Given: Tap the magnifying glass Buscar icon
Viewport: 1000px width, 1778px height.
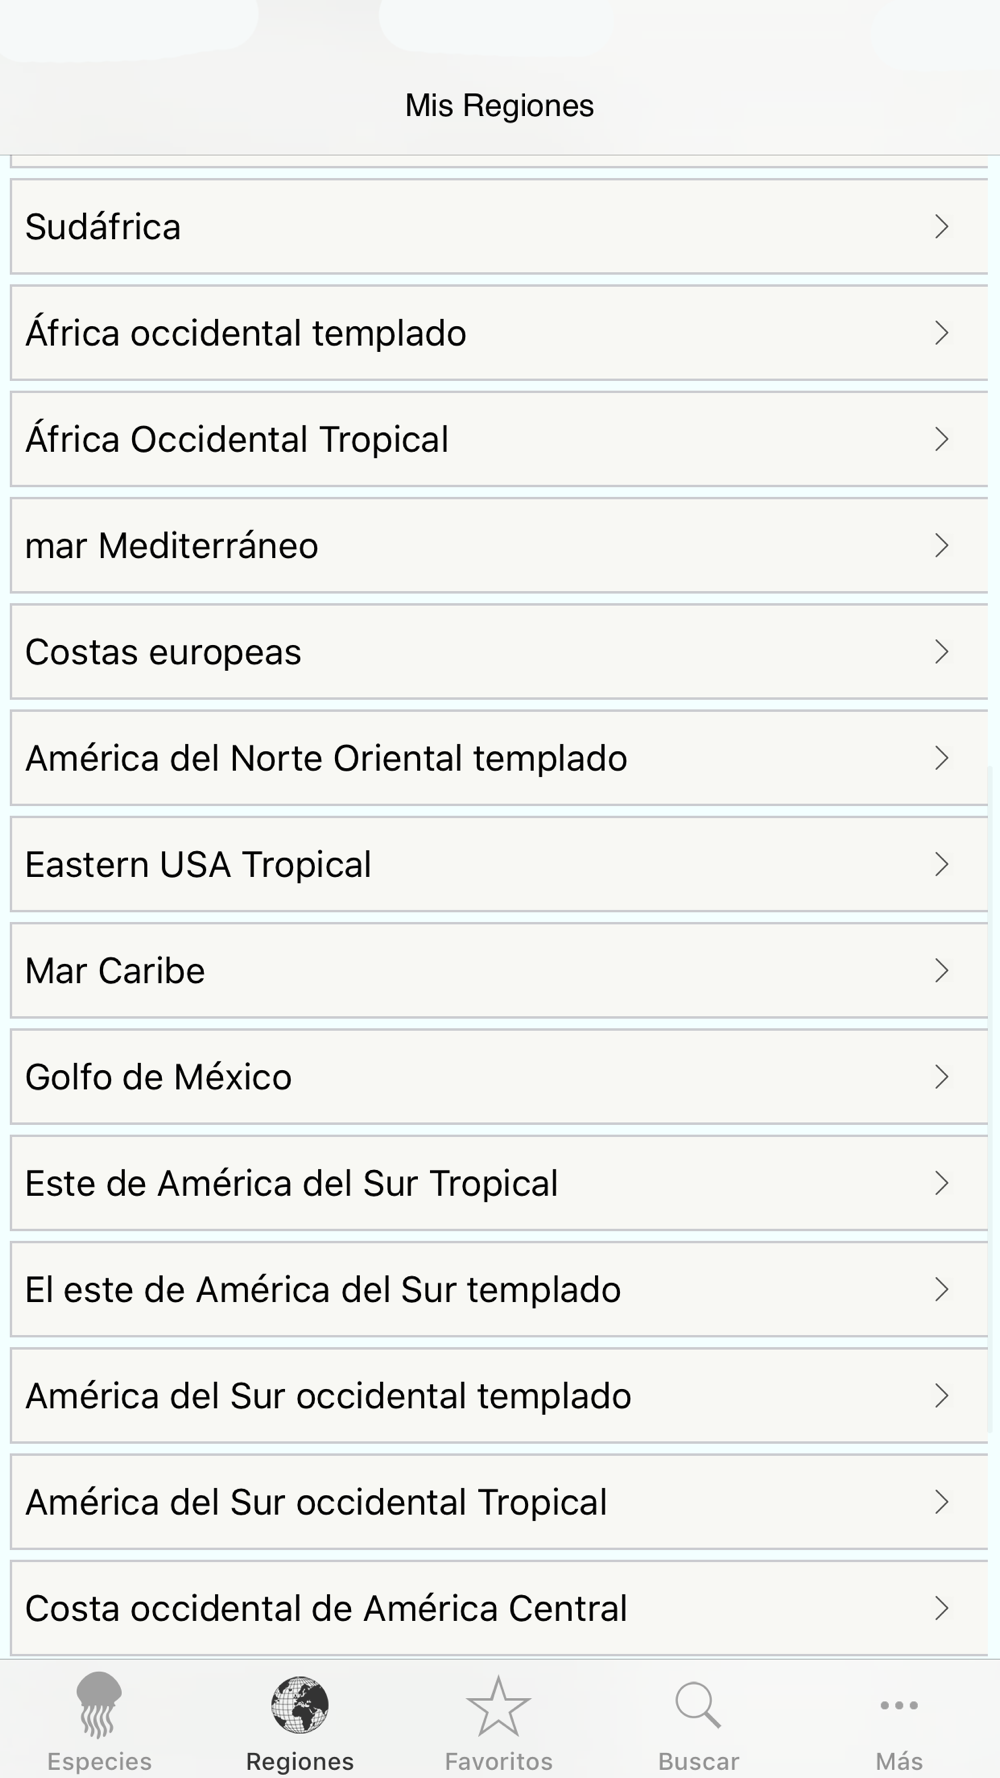Looking at the screenshot, I should (x=698, y=1706).
